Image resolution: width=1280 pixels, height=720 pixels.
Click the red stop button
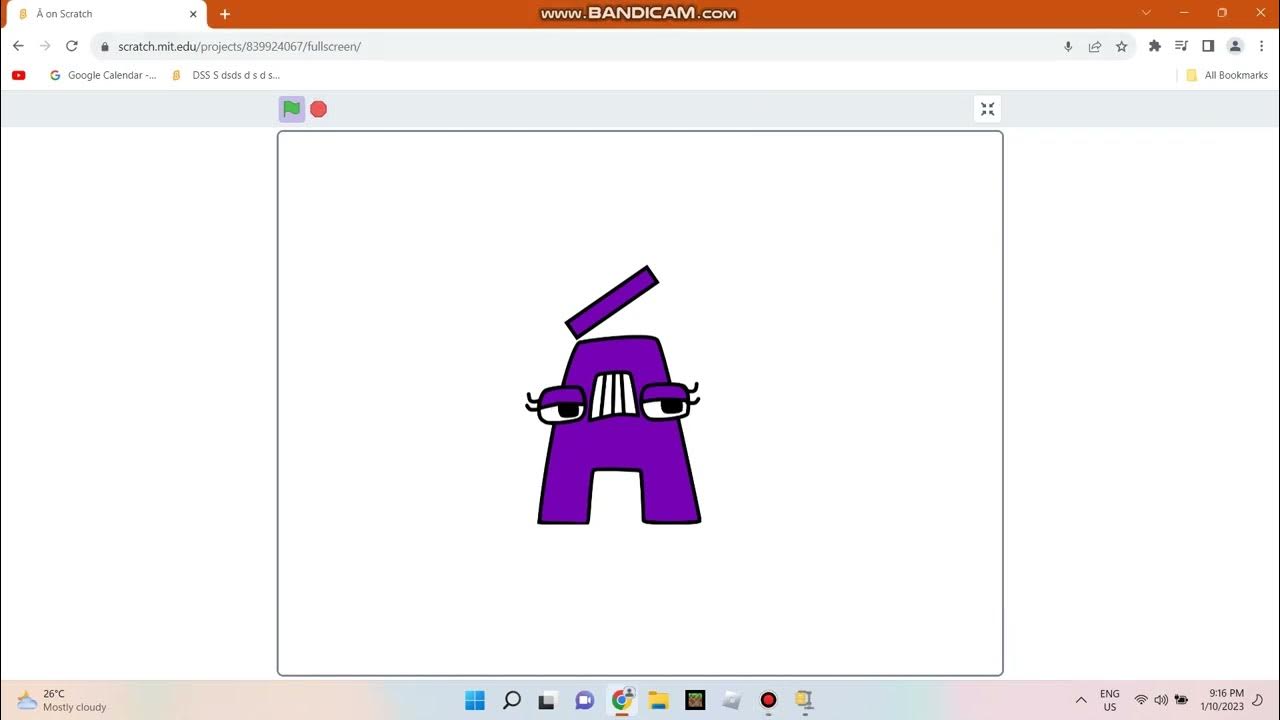(318, 109)
